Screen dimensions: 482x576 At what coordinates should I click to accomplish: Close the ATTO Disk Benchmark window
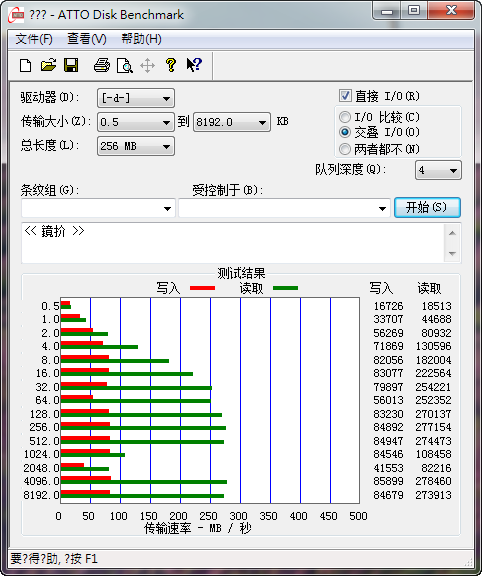(x=450, y=11)
